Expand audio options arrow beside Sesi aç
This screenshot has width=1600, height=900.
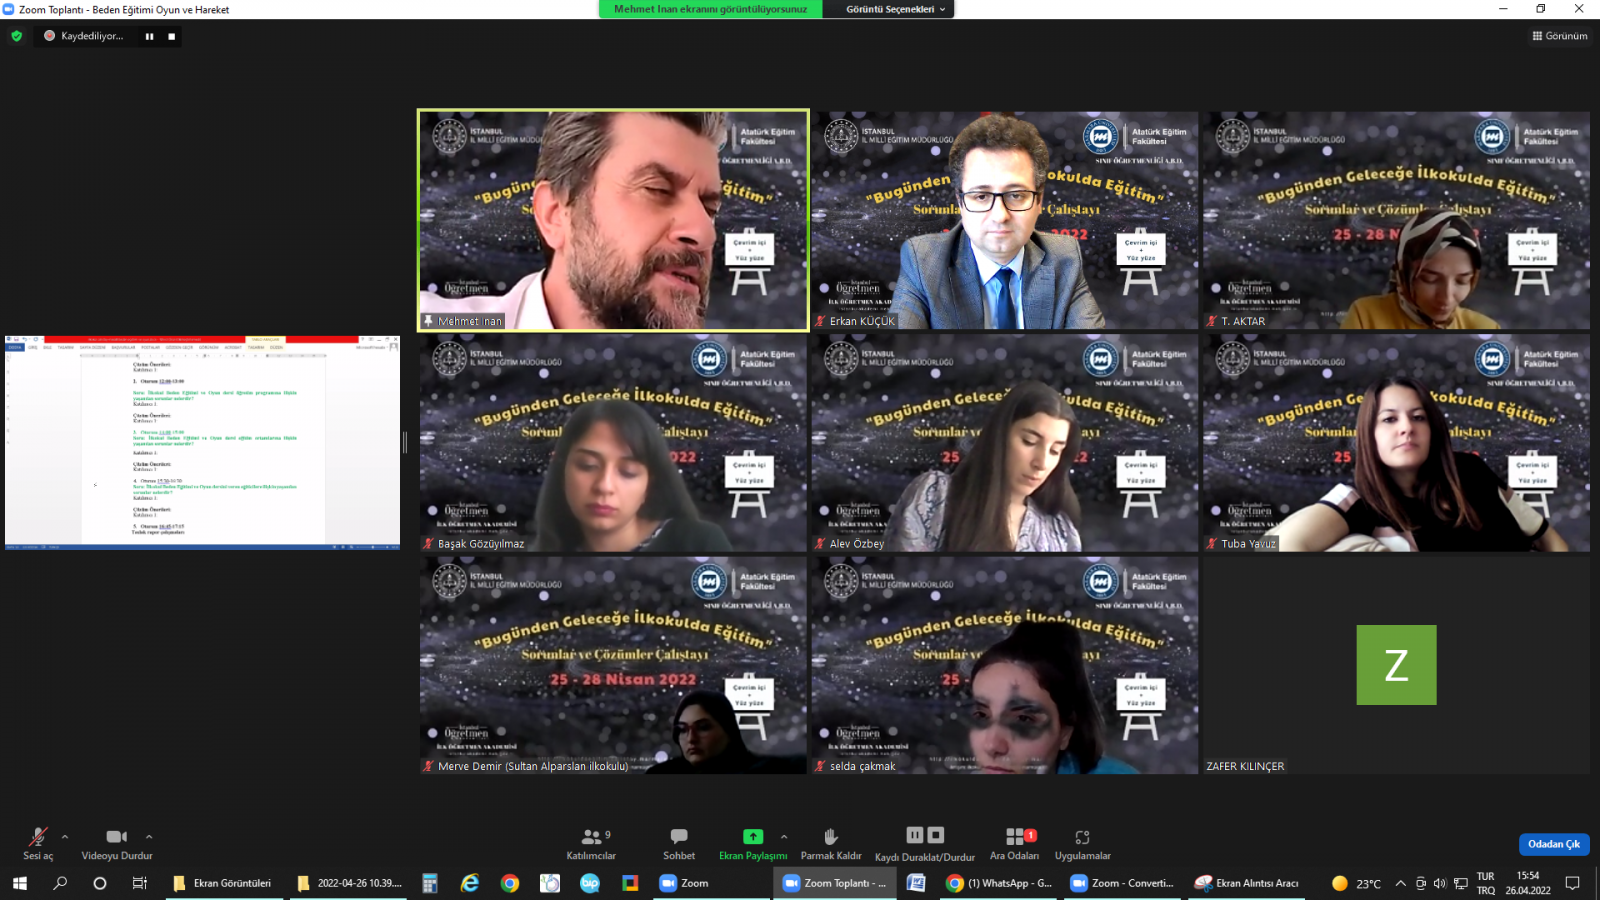(x=65, y=836)
